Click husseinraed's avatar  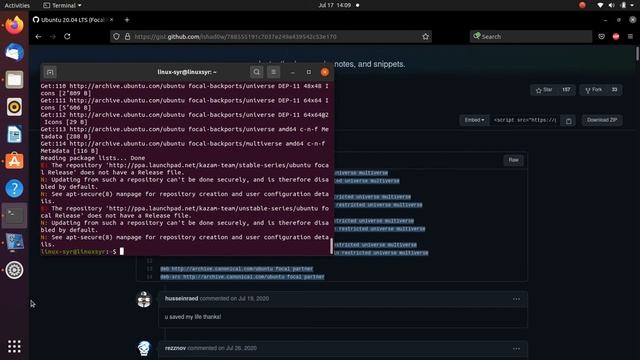[x=144, y=300]
